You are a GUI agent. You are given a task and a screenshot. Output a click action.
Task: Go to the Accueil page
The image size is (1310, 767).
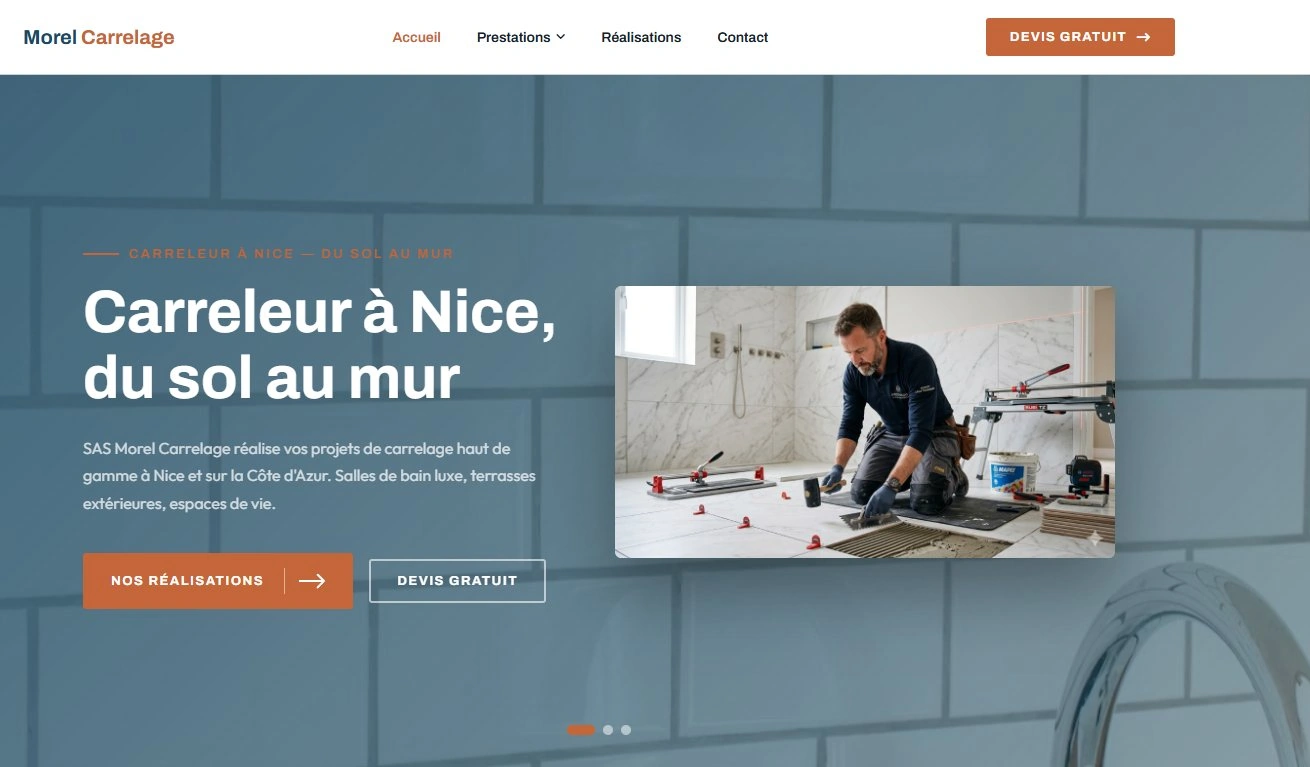[x=416, y=37]
